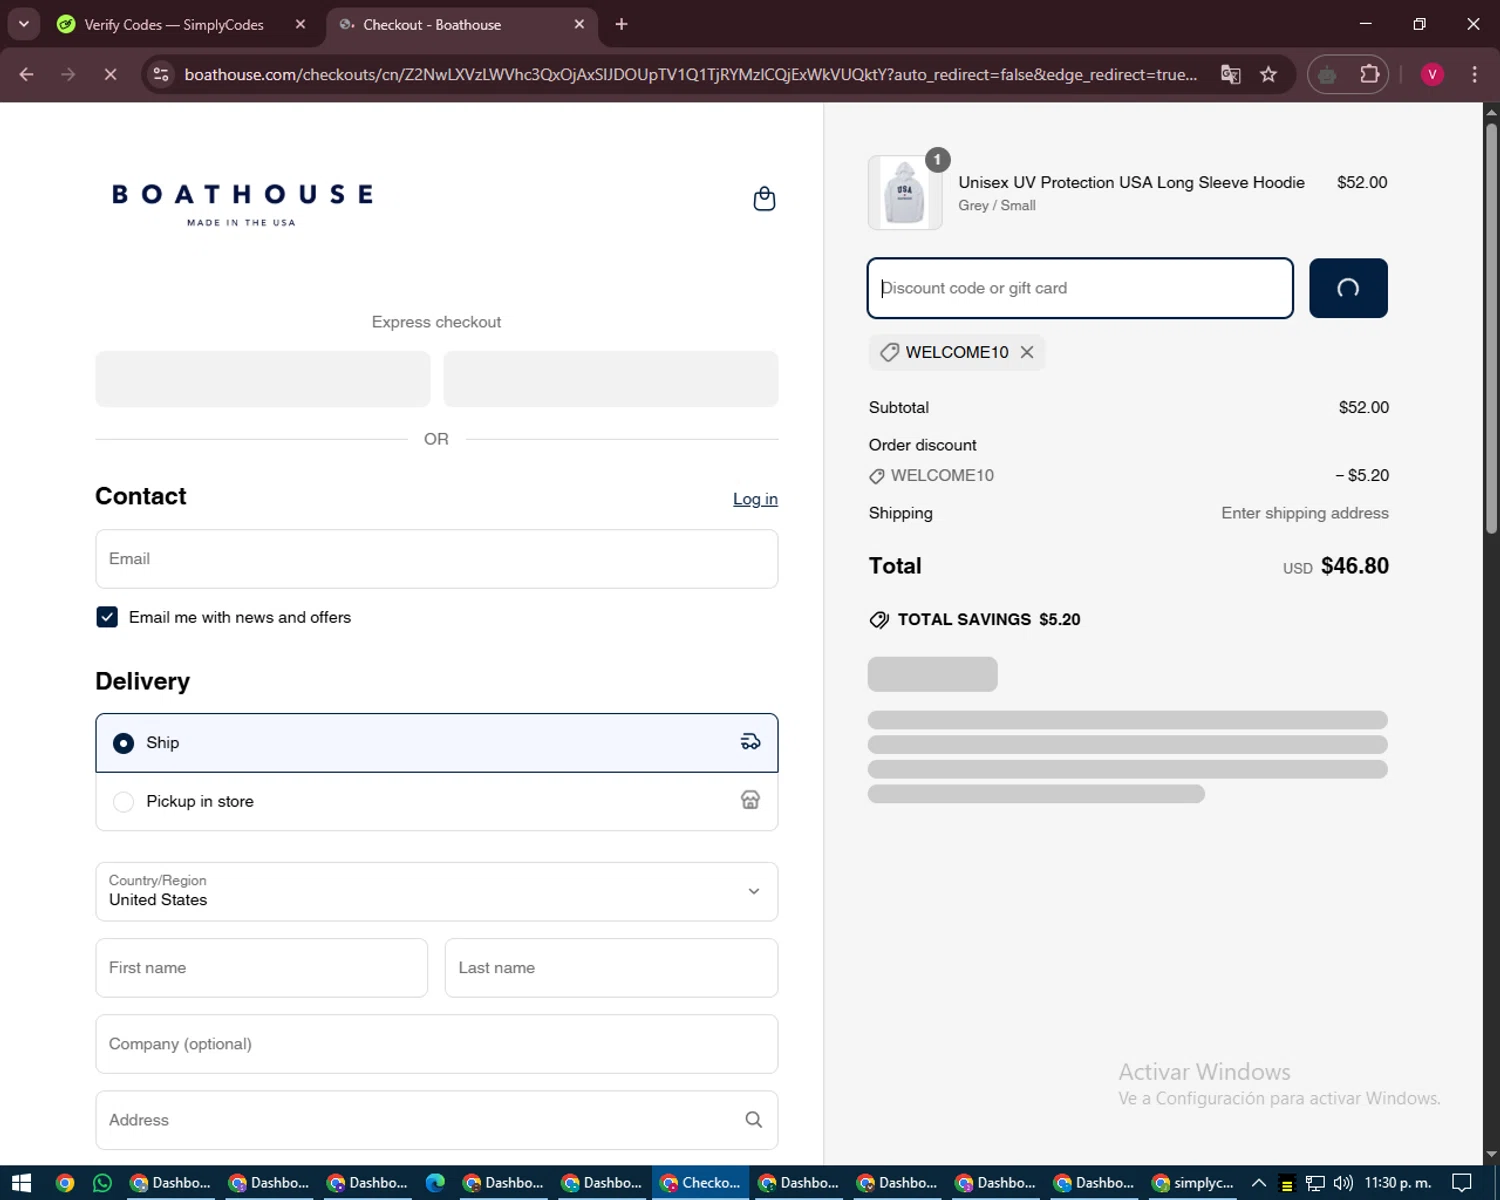The height and width of the screenshot is (1200, 1500).
Task: Click the First name field
Action: click(x=261, y=967)
